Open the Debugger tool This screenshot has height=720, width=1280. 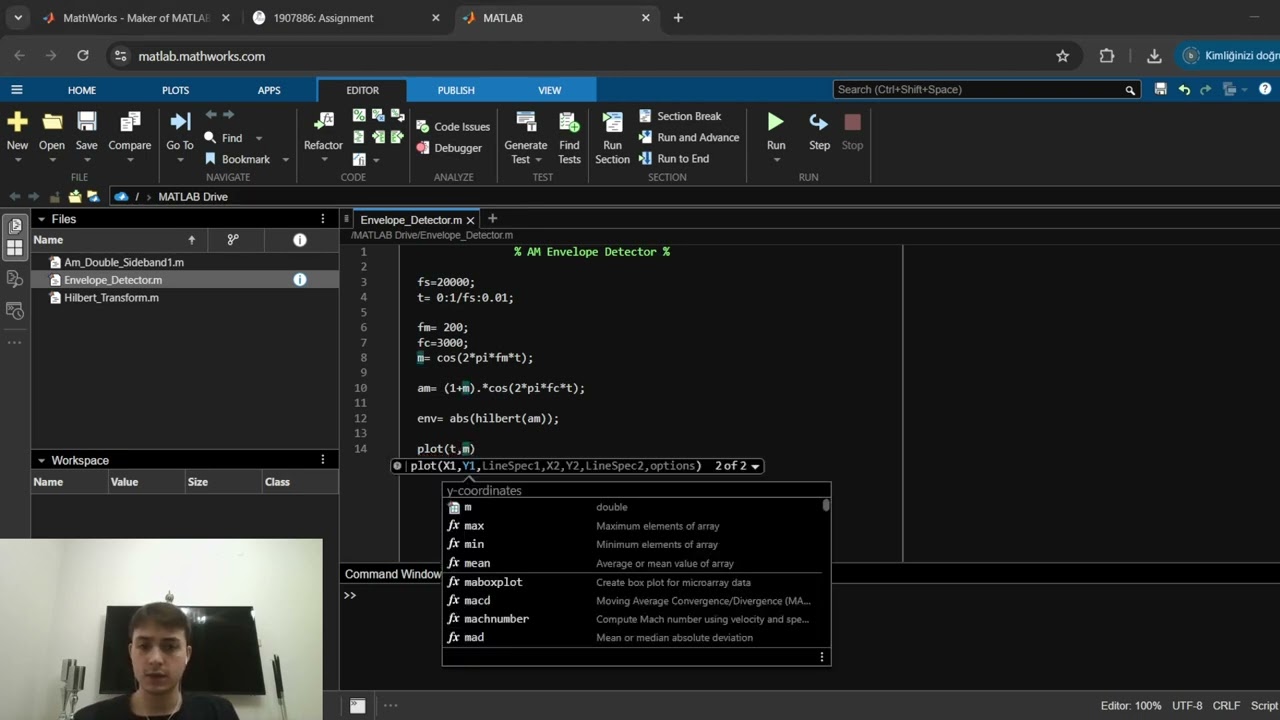449,148
